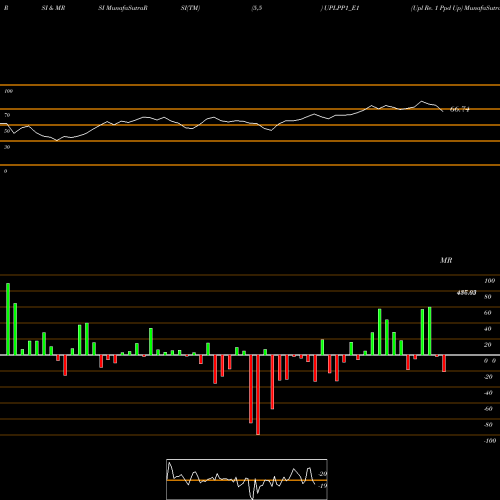
Task: Click the longest red MR bar reaching -100
Action: pos(258,395)
